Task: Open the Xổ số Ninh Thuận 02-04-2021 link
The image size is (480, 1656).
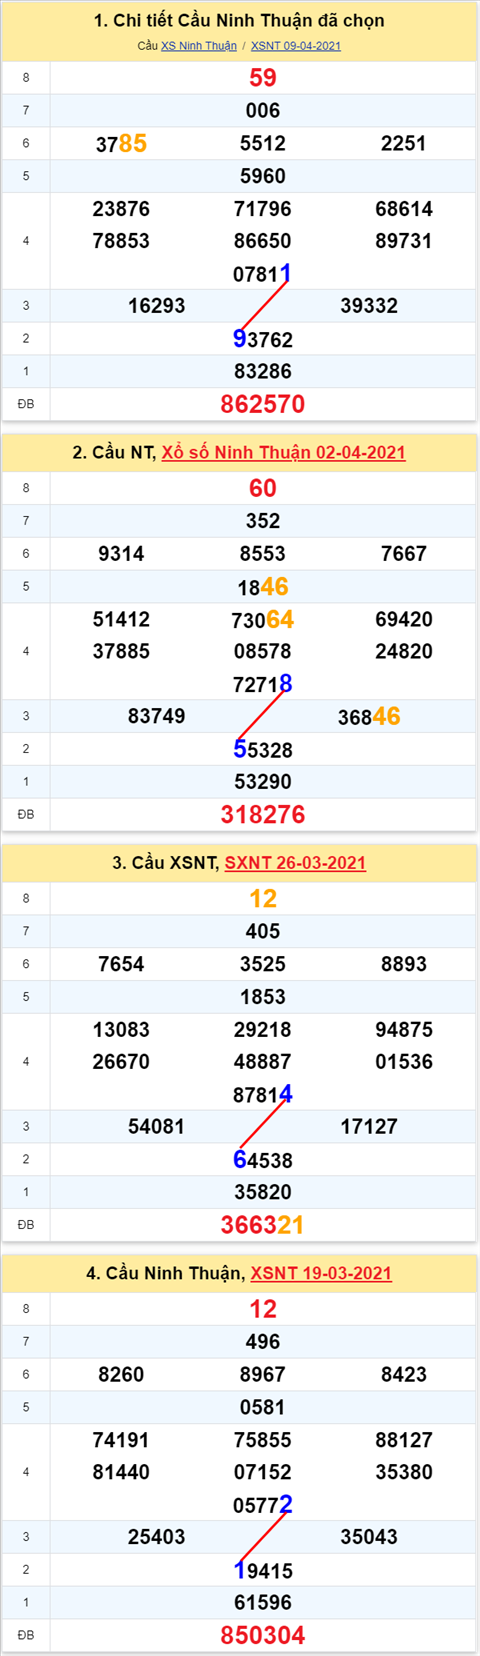Action: (284, 452)
